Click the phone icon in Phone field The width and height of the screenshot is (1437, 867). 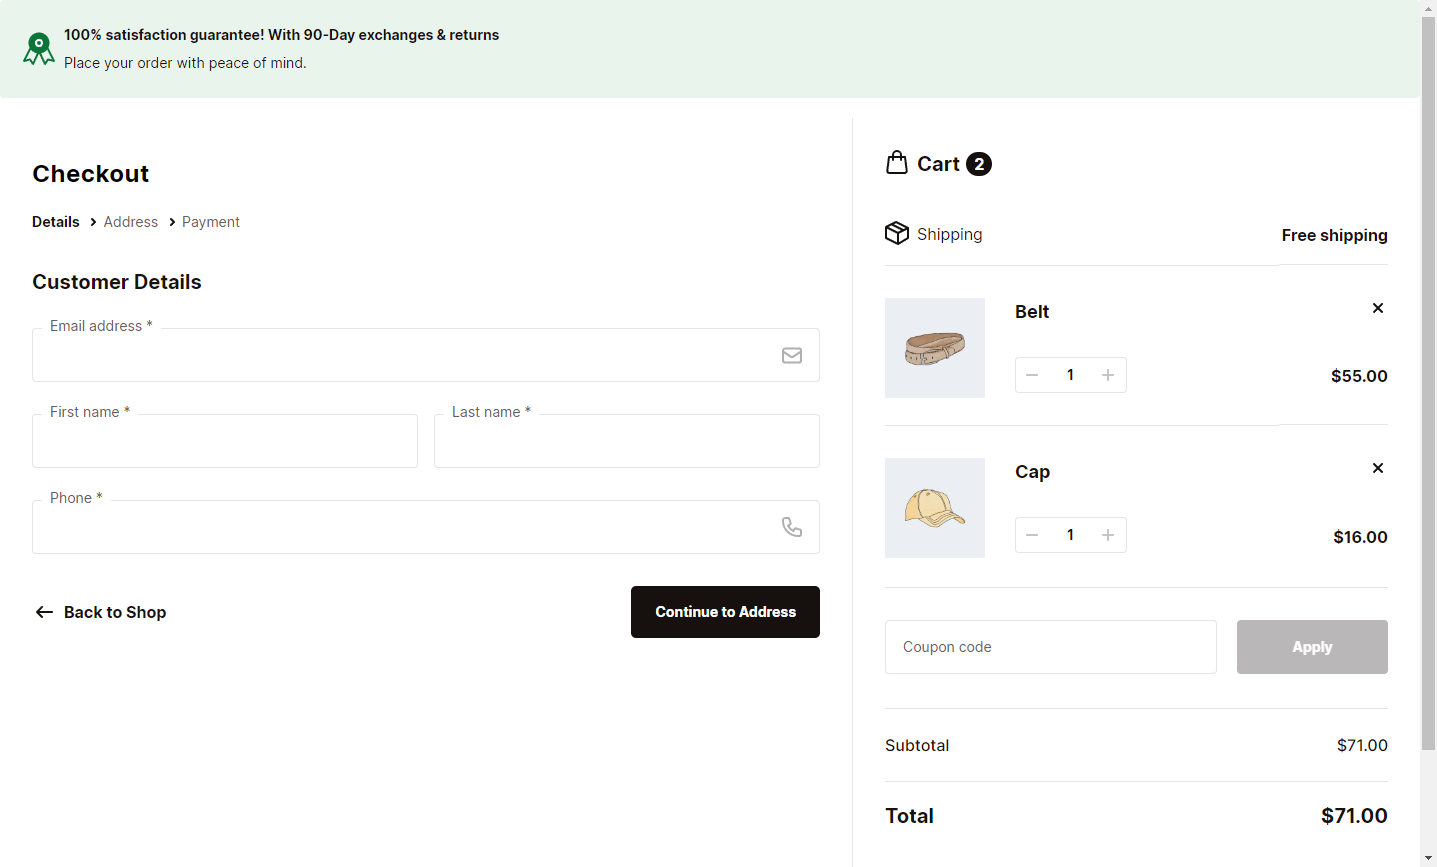click(792, 526)
